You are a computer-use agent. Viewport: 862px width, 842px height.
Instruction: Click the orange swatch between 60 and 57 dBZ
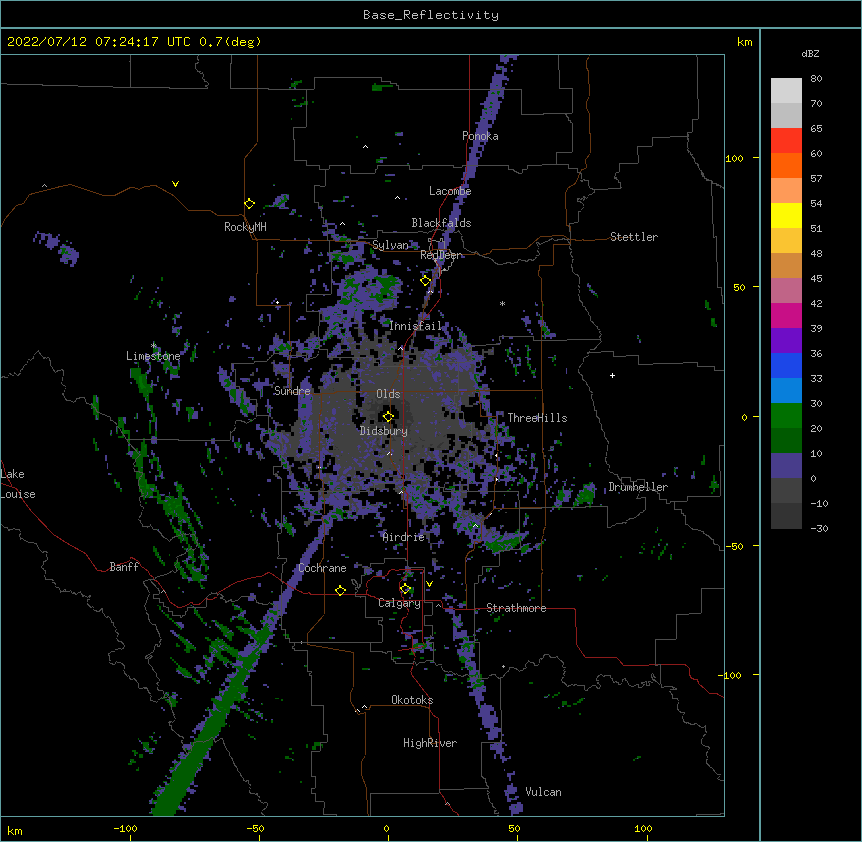(786, 165)
